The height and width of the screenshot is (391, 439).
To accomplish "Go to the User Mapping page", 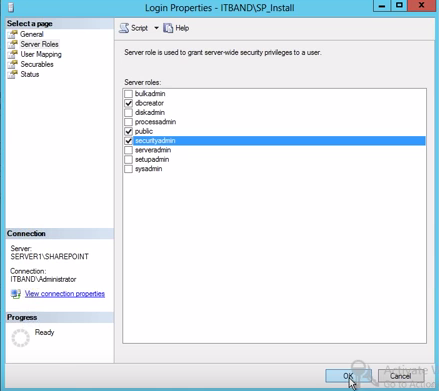I will [x=41, y=54].
